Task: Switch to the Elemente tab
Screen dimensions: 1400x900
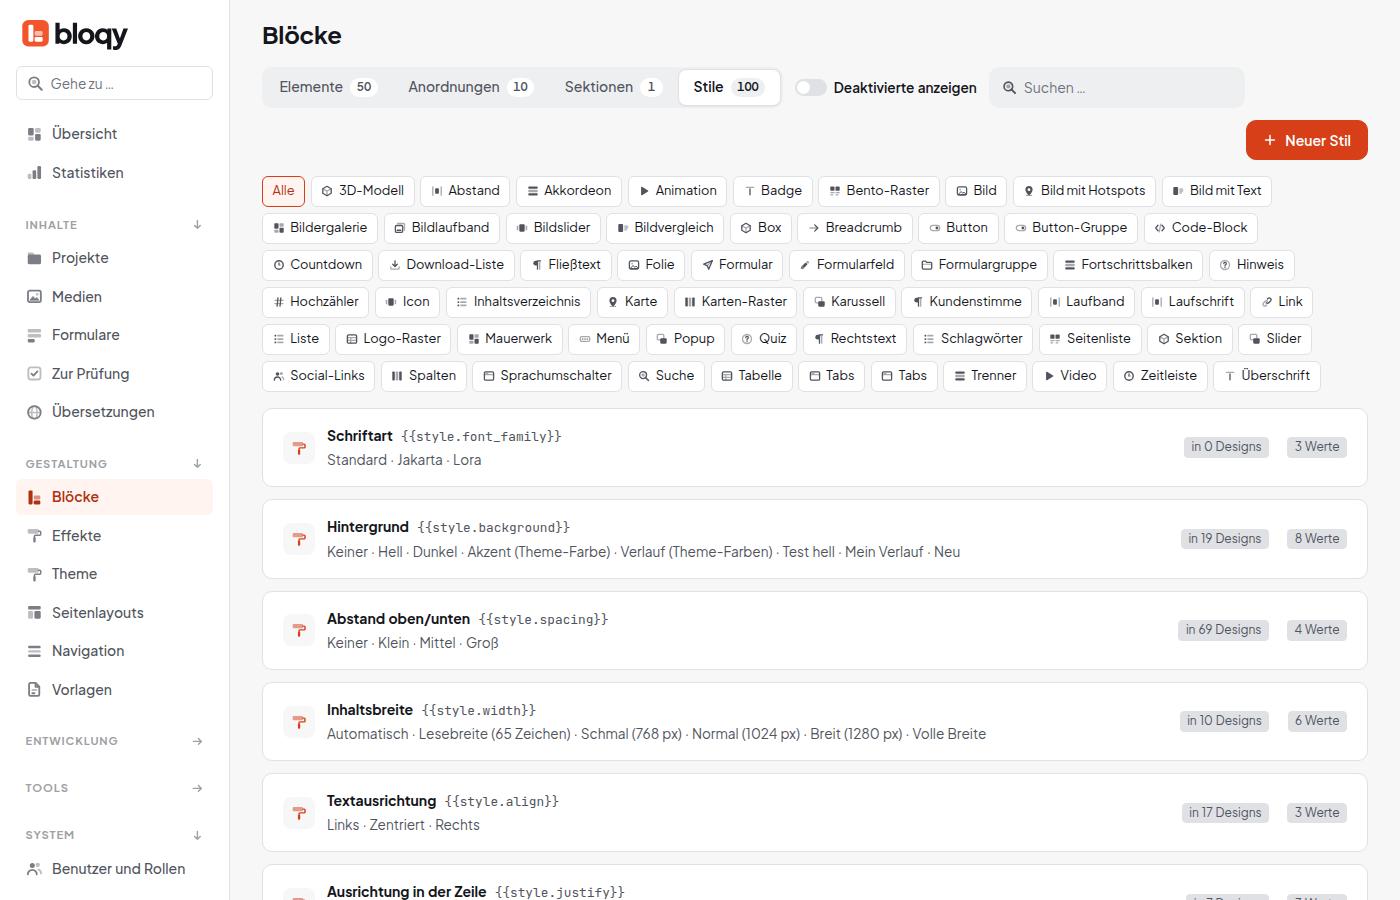Action: (x=326, y=87)
